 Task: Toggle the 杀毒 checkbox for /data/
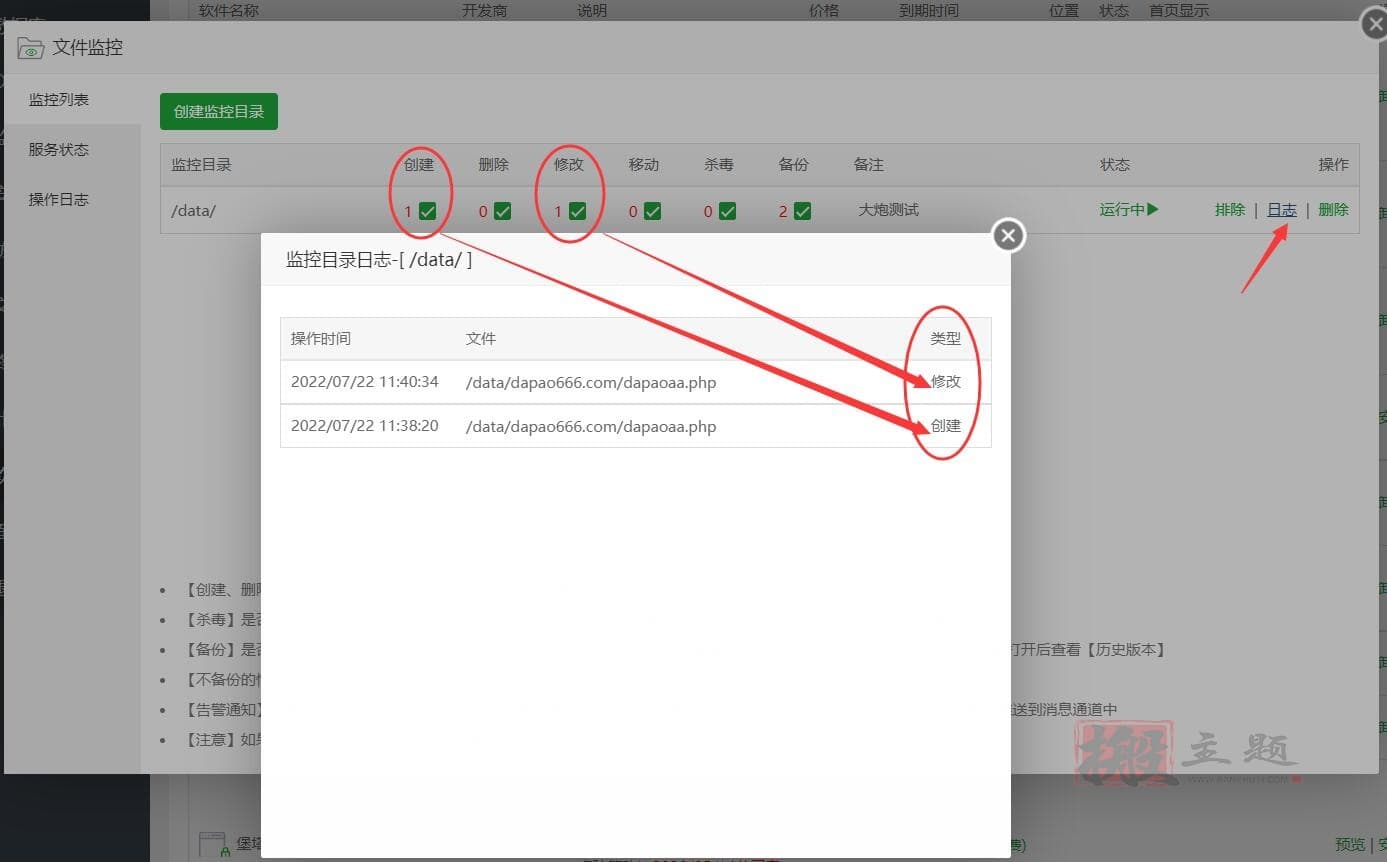(x=727, y=211)
